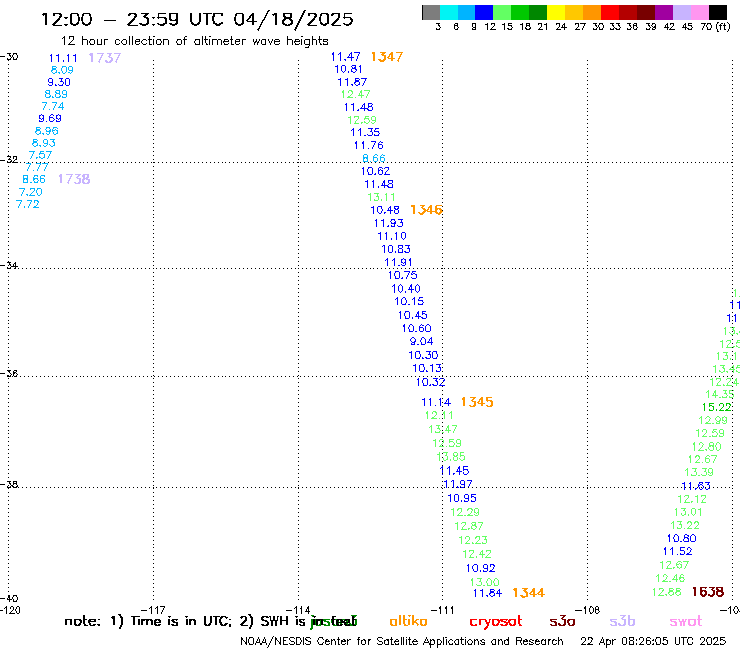Pick the pink swatch in the color scale
This screenshot has width=740, height=650.
(700, 12)
